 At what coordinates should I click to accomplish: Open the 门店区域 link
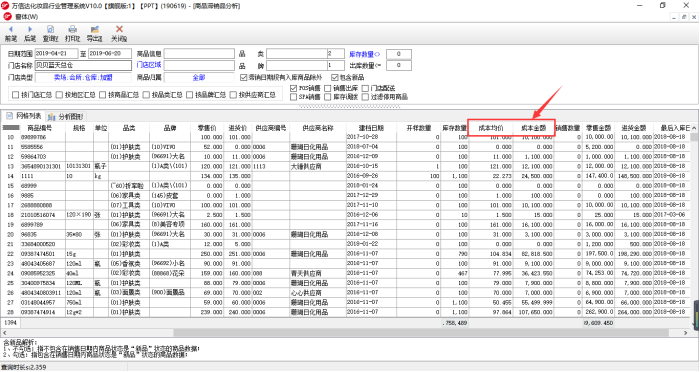[149, 65]
